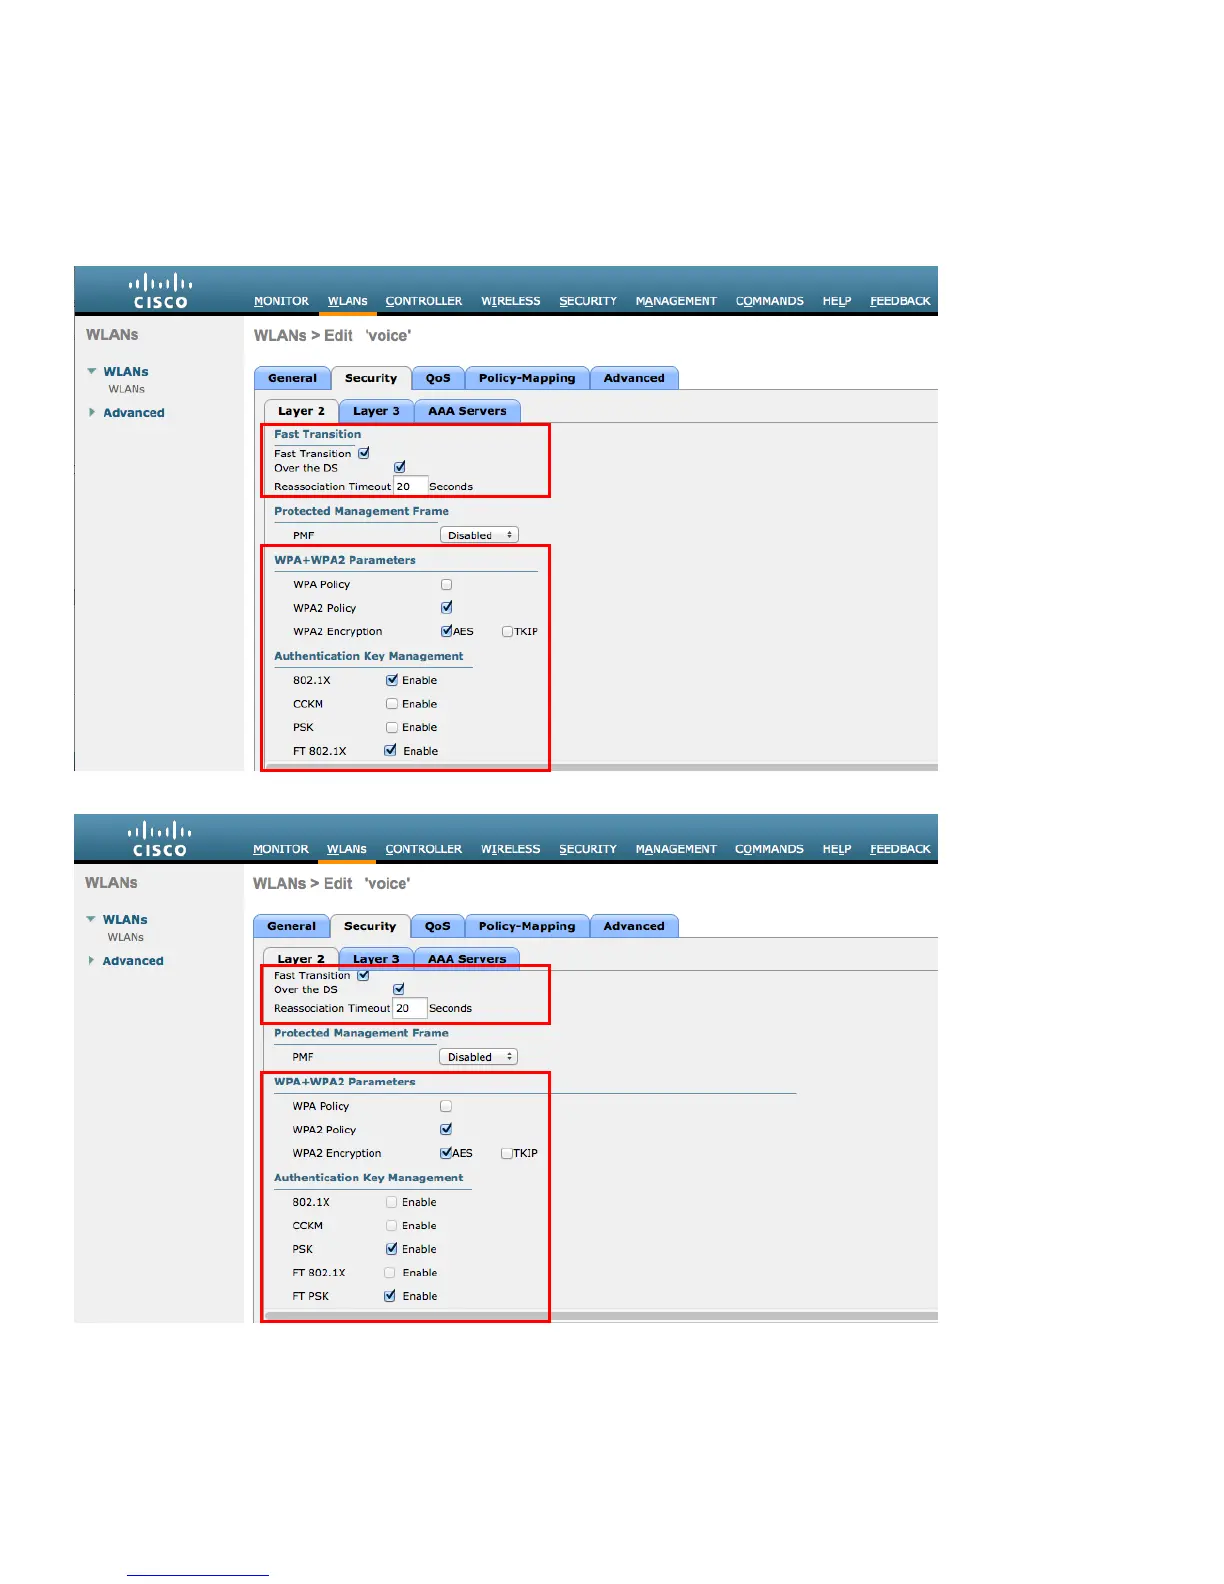Screen dimensions: 1224x1584
Task: Toggle AES encryption checkbox in upper screenshot
Action: (x=446, y=631)
